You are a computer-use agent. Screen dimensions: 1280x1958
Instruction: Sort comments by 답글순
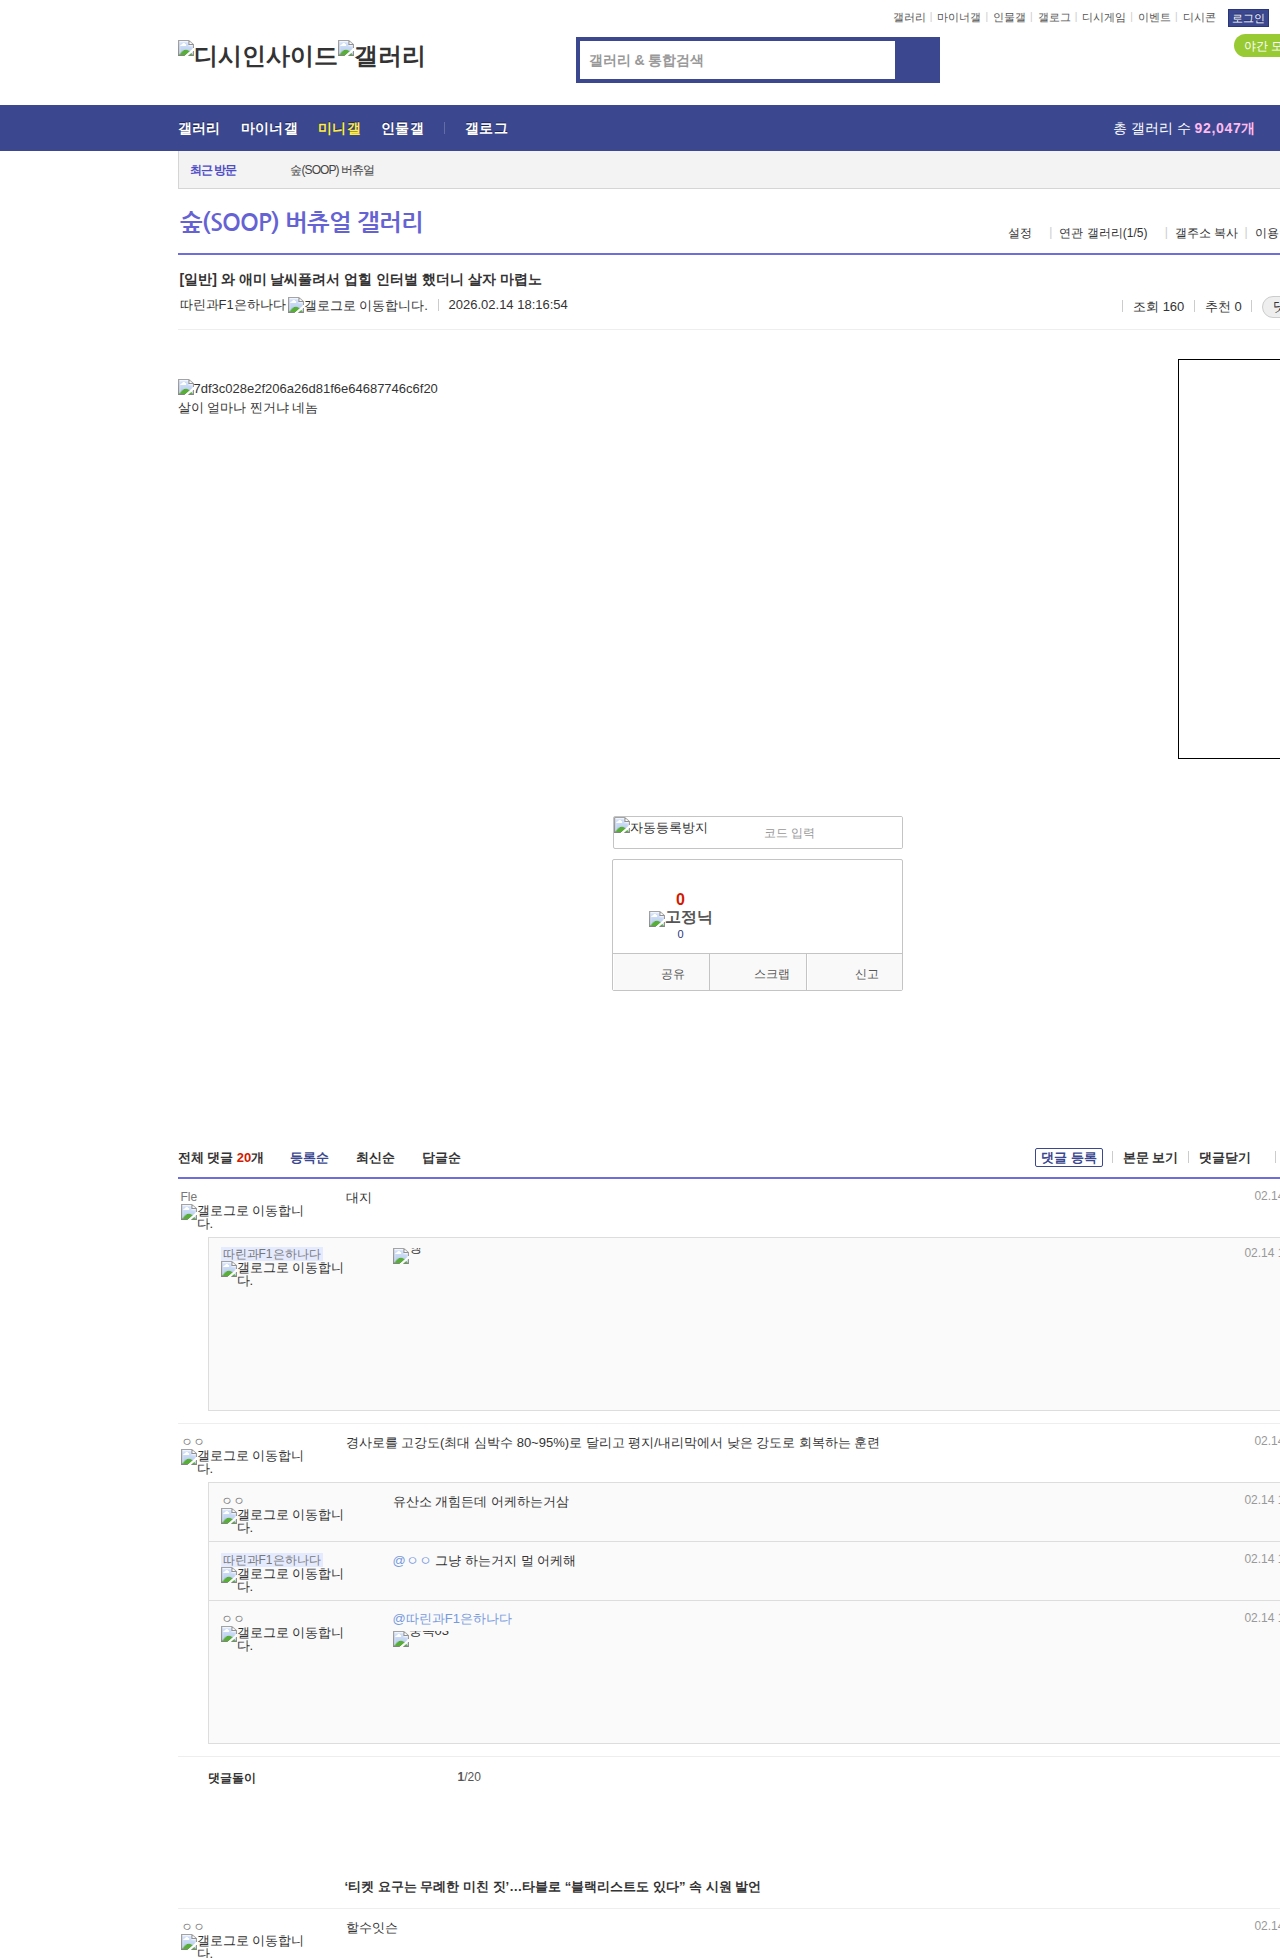click(441, 1157)
